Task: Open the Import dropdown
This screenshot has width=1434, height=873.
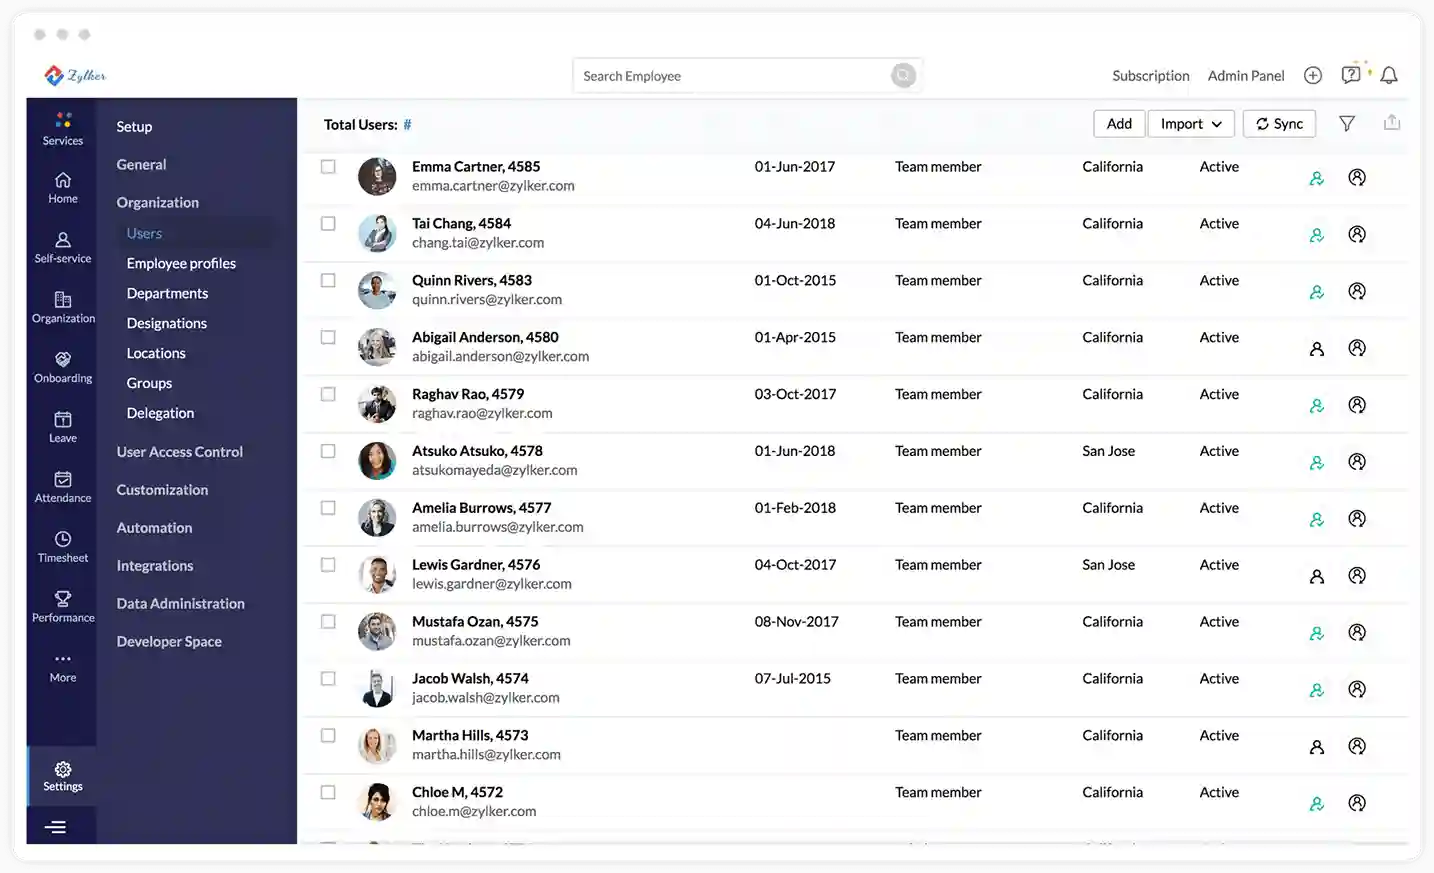Action: click(1191, 123)
